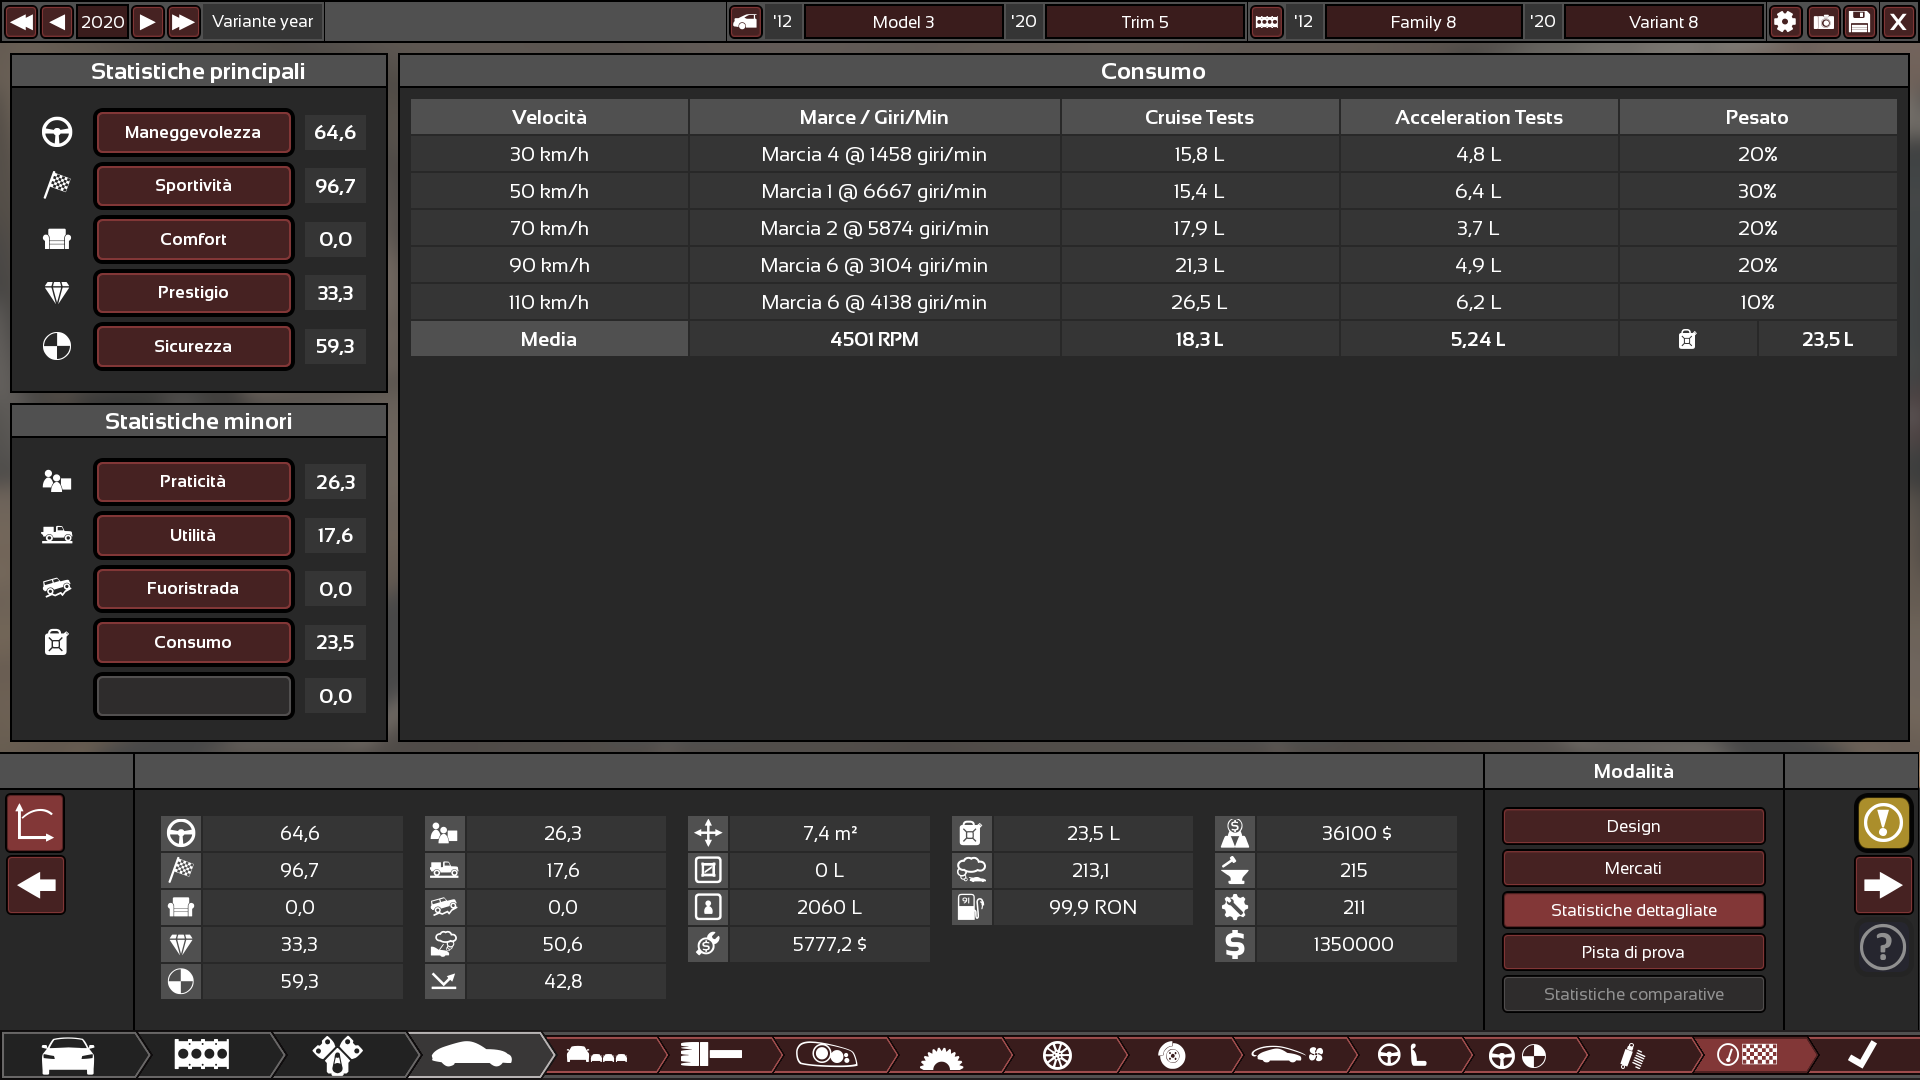Open the Variant 8 selector
Image resolution: width=1920 pixels, height=1080 pixels.
pos(1662,21)
